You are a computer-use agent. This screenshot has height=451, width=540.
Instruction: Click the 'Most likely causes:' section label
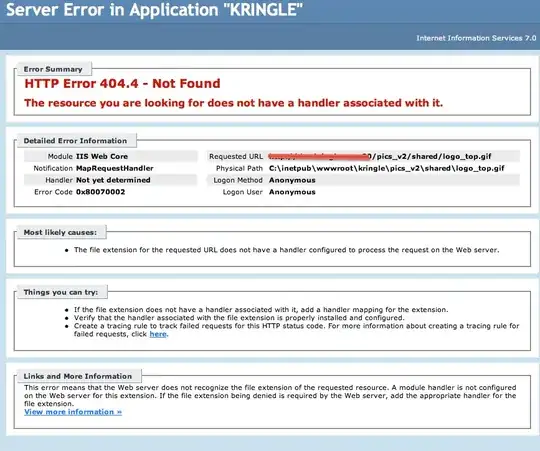coord(60,232)
